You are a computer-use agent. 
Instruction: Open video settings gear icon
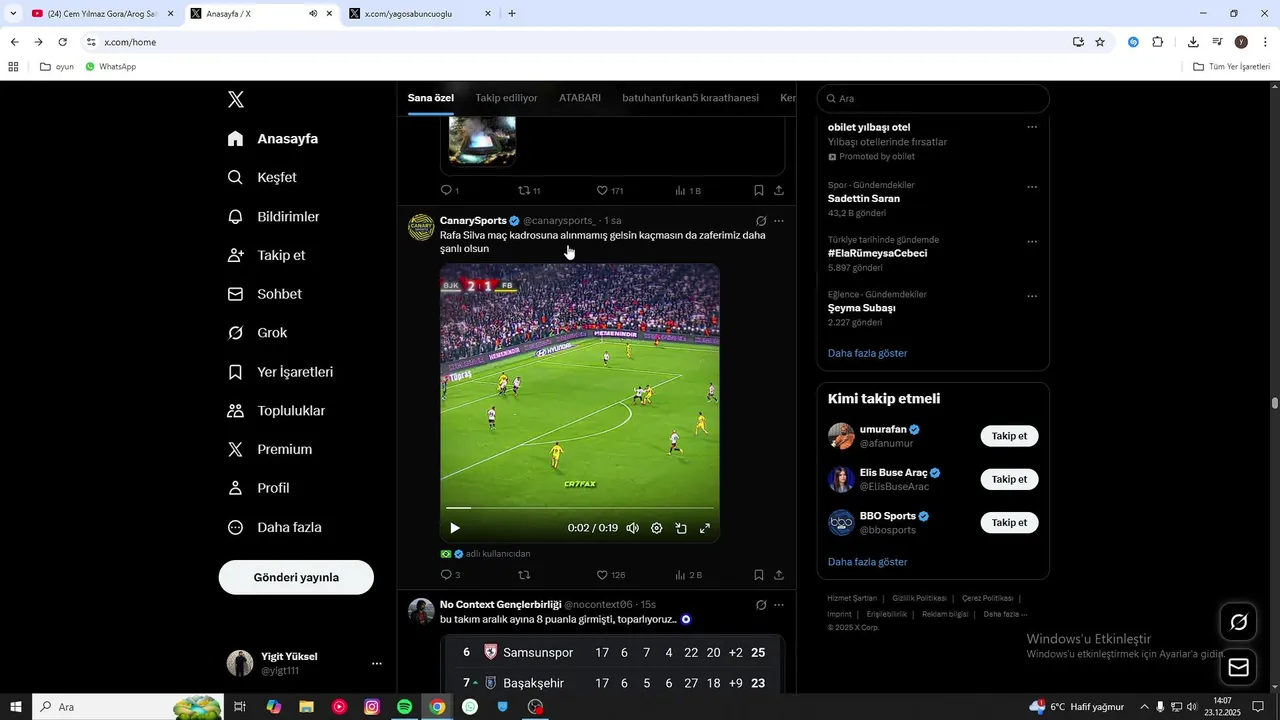tap(657, 528)
